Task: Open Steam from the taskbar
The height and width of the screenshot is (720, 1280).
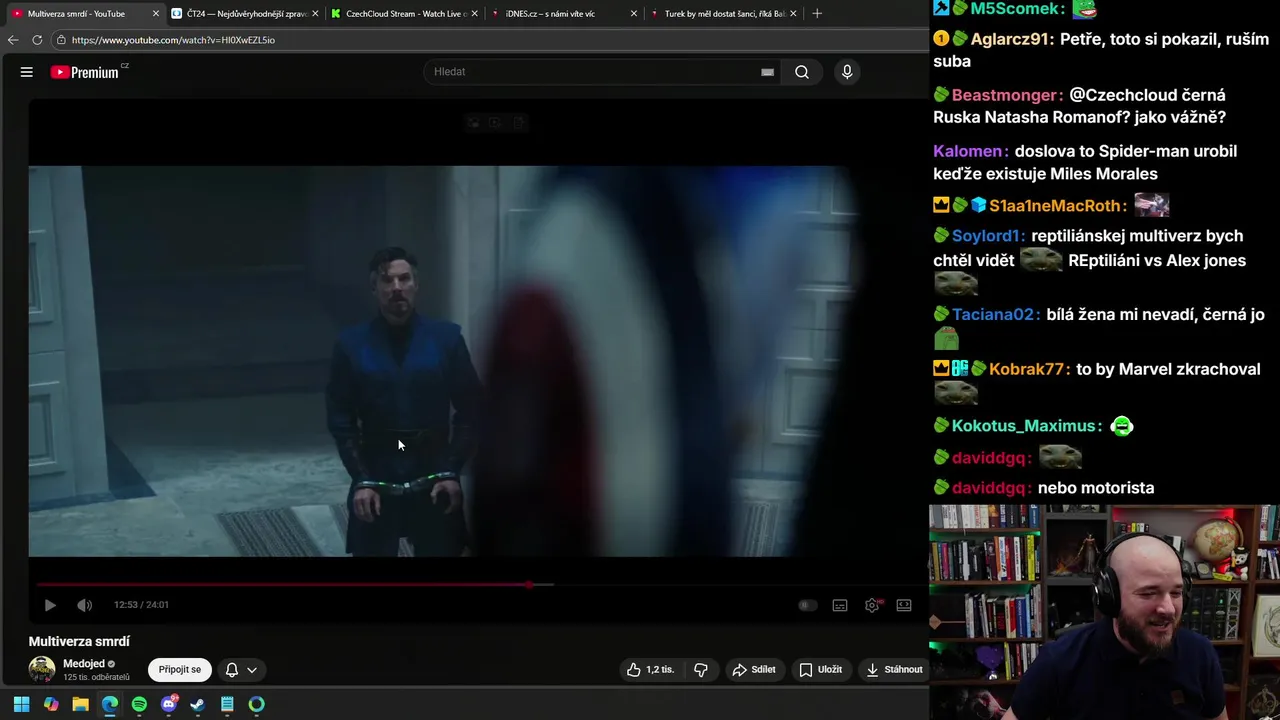Action: pos(198,704)
